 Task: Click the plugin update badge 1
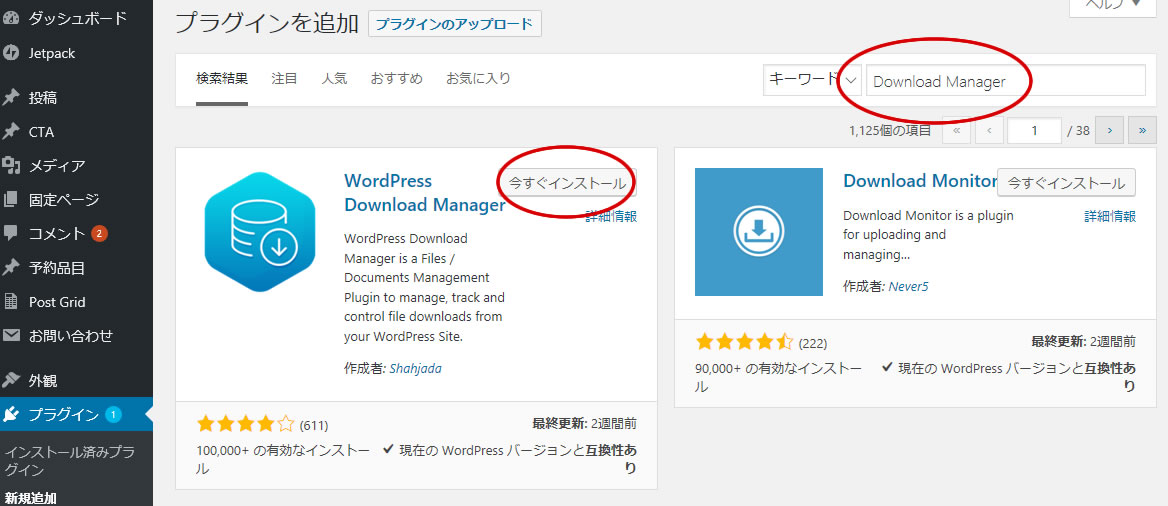112,414
